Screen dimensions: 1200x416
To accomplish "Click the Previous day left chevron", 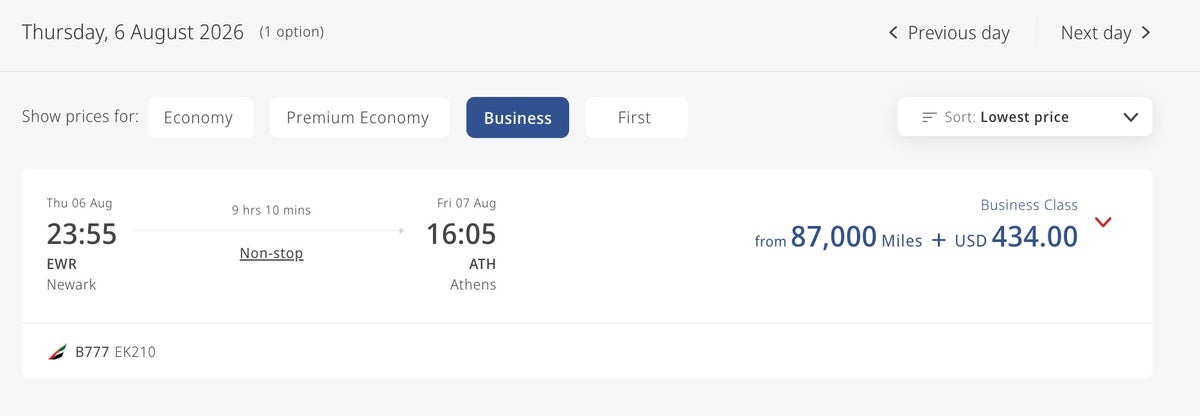I will [893, 33].
